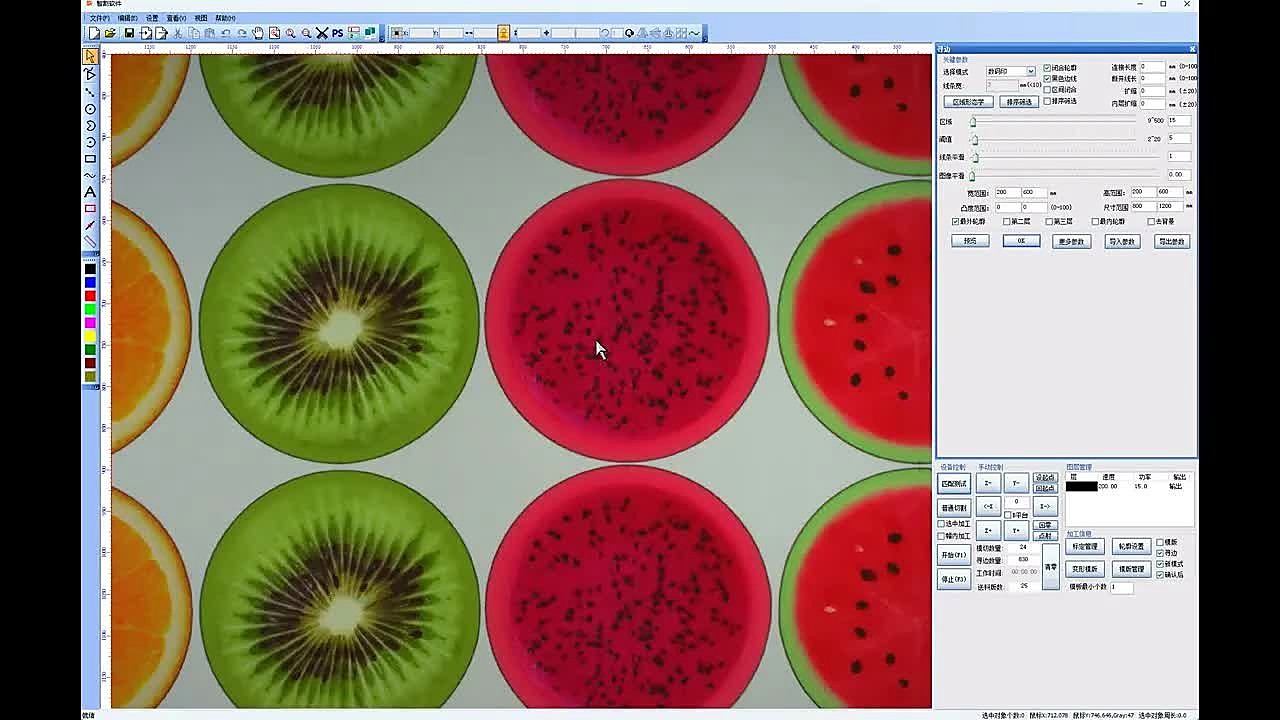Image resolution: width=1280 pixels, height=720 pixels.
Task: Select the curve wave tool in left toolbar
Action: pos(90,175)
